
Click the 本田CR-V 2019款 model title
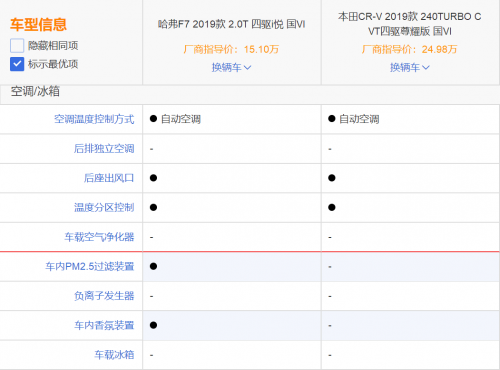coord(410,24)
